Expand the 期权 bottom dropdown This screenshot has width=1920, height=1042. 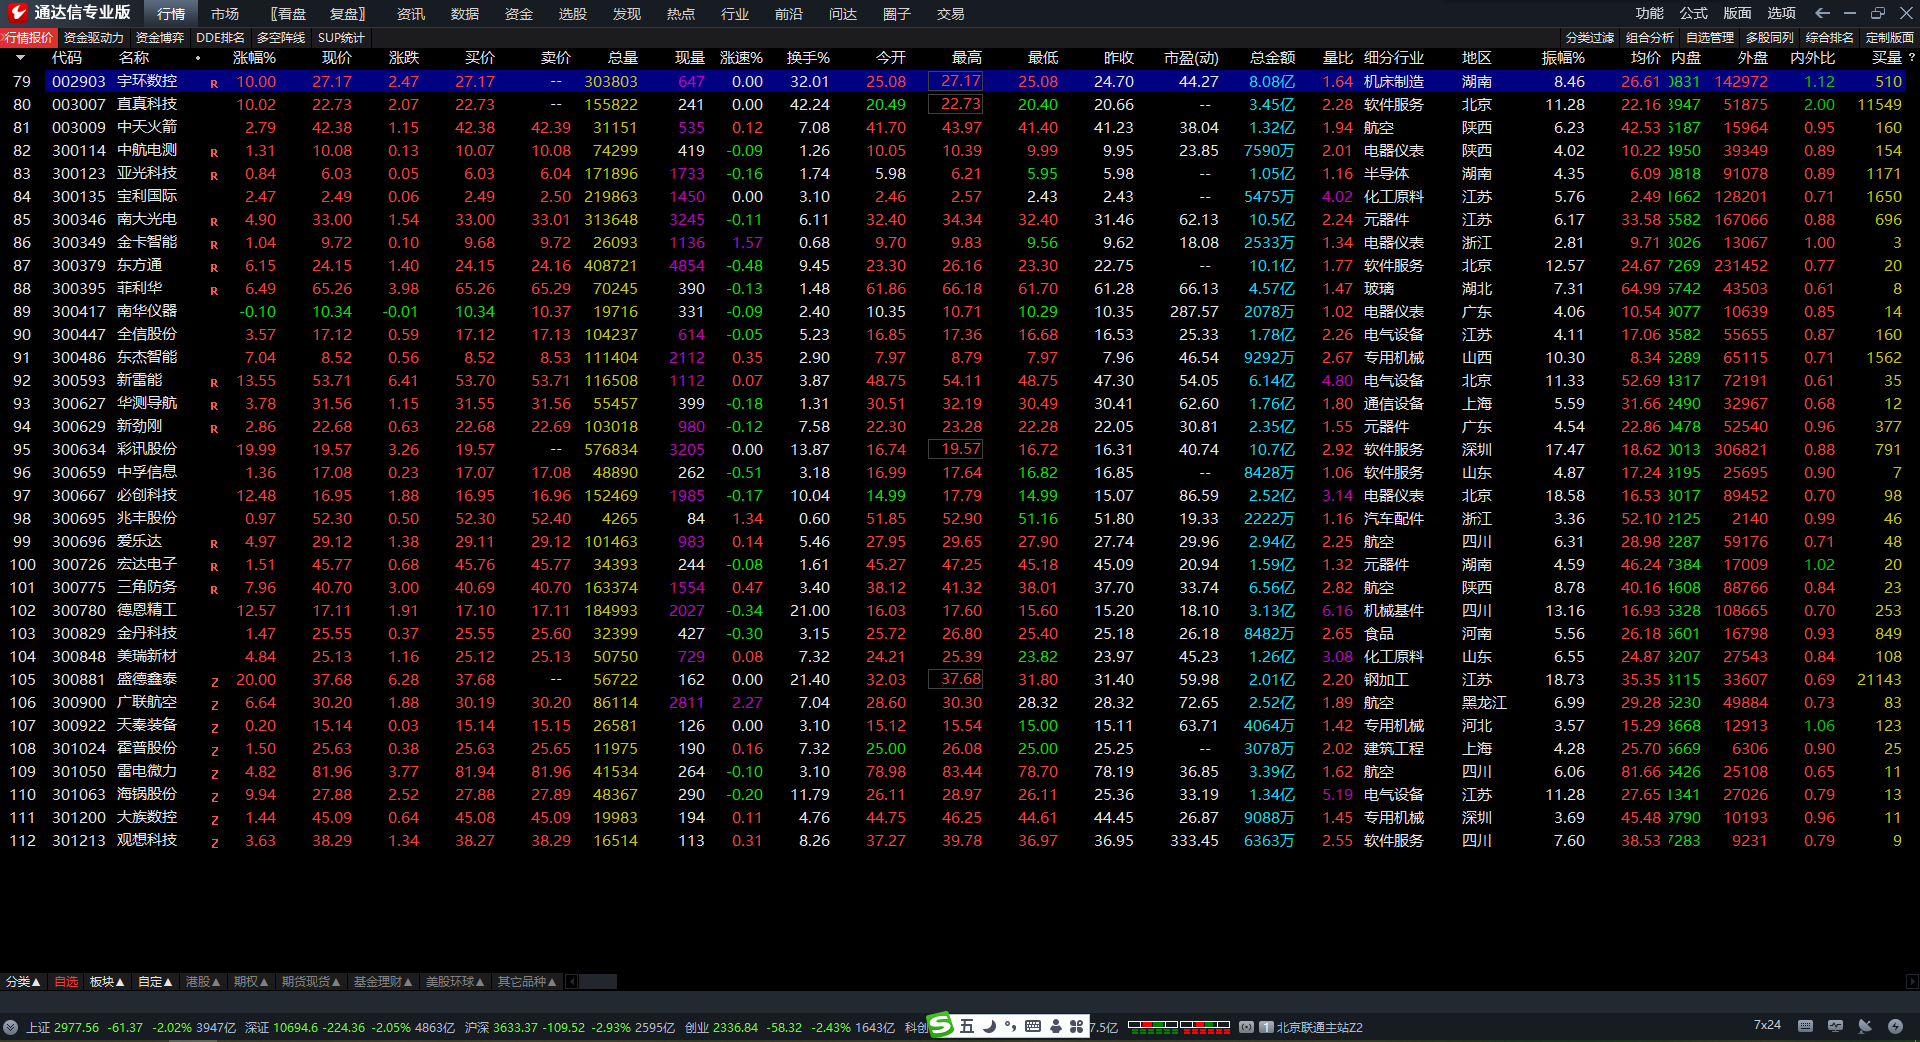251,982
